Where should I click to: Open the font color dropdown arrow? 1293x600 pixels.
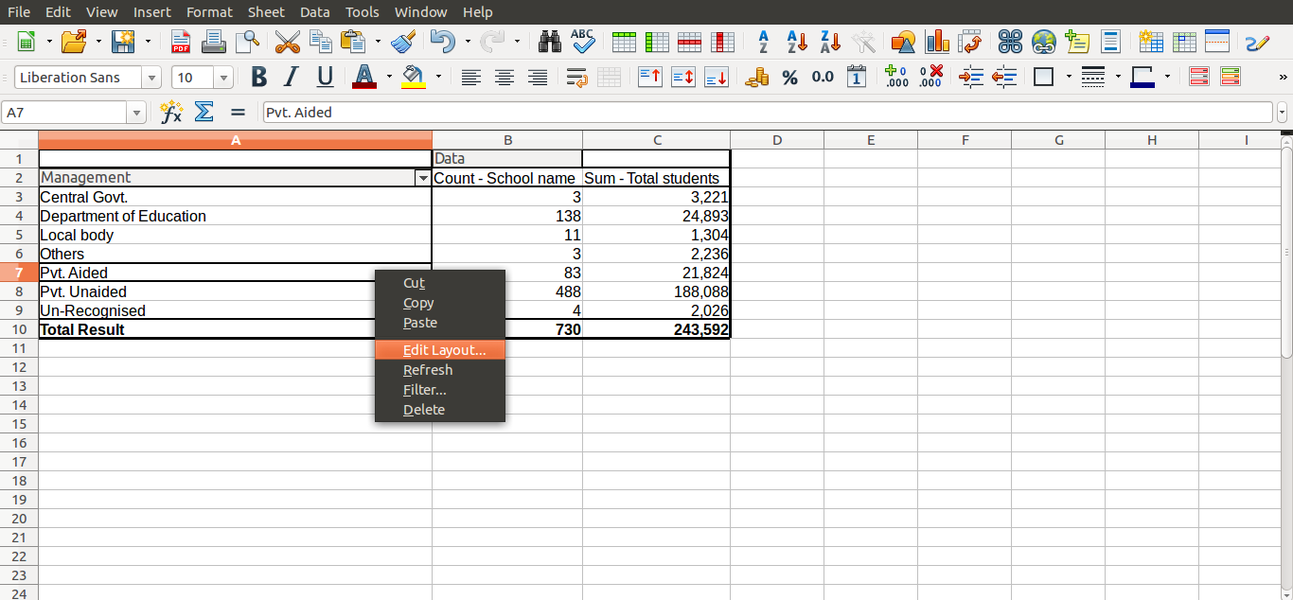(x=390, y=76)
